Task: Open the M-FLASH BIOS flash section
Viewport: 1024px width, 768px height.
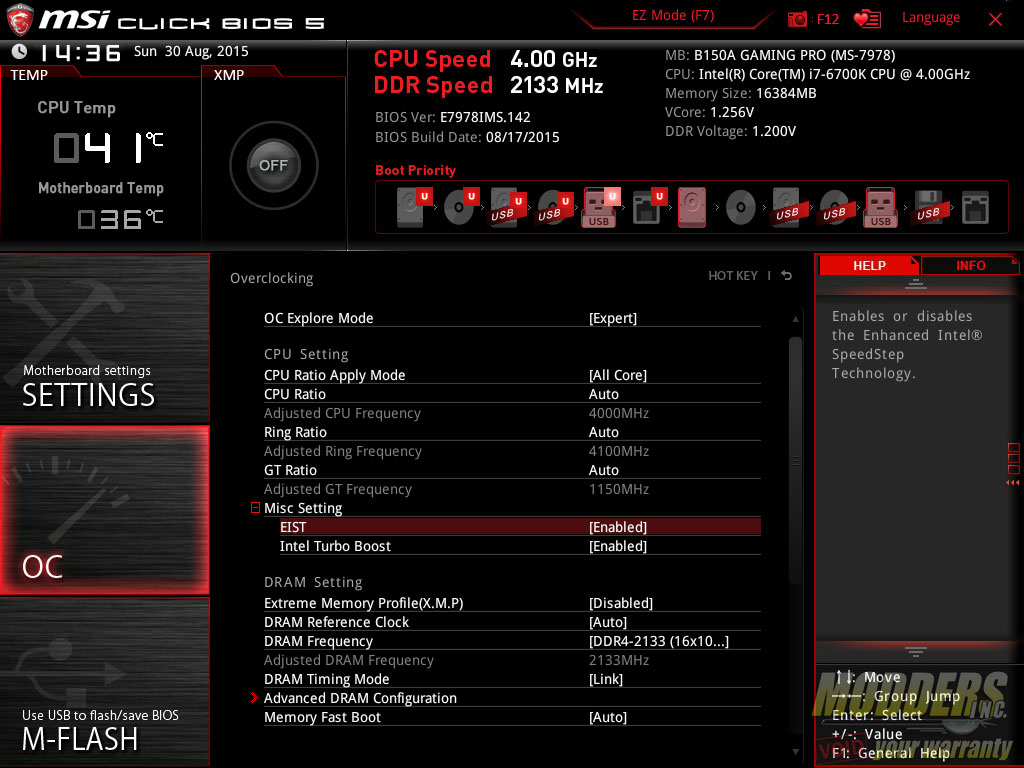Action: coord(105,682)
